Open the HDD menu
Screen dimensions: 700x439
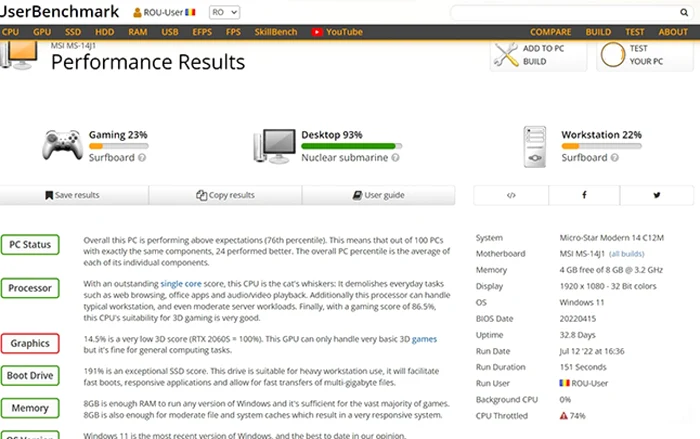[x=104, y=32]
